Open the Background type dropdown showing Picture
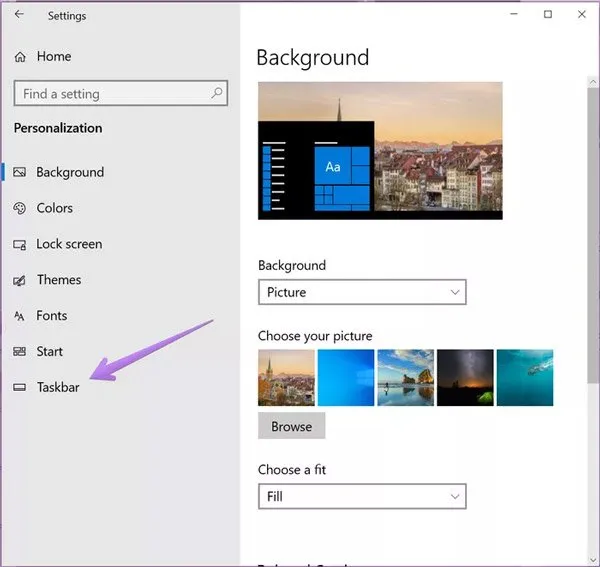Viewport: 600px width, 567px height. pyautogui.click(x=362, y=292)
